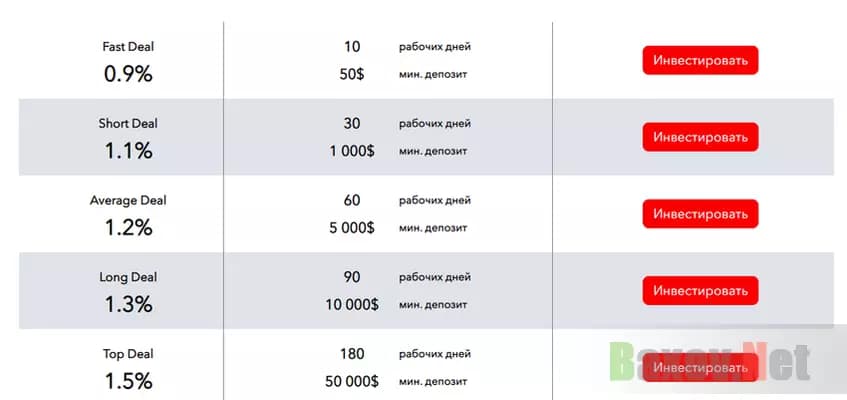This screenshot has height=400, width=847.
Task: Click the 0.9% rate value
Action: [128, 74]
